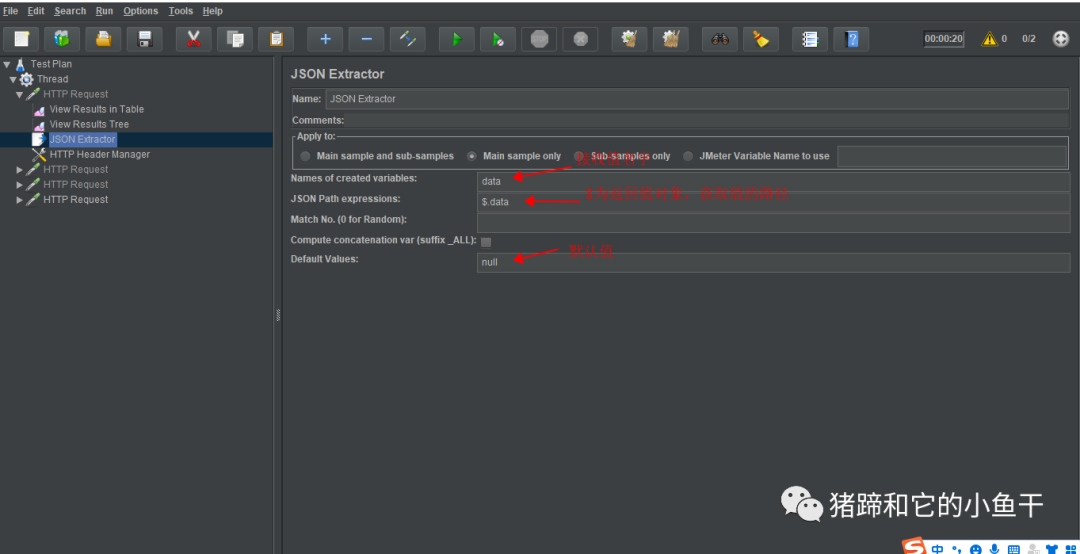Click the Names of created variables field
The width and height of the screenshot is (1080, 554).
pos(773,182)
